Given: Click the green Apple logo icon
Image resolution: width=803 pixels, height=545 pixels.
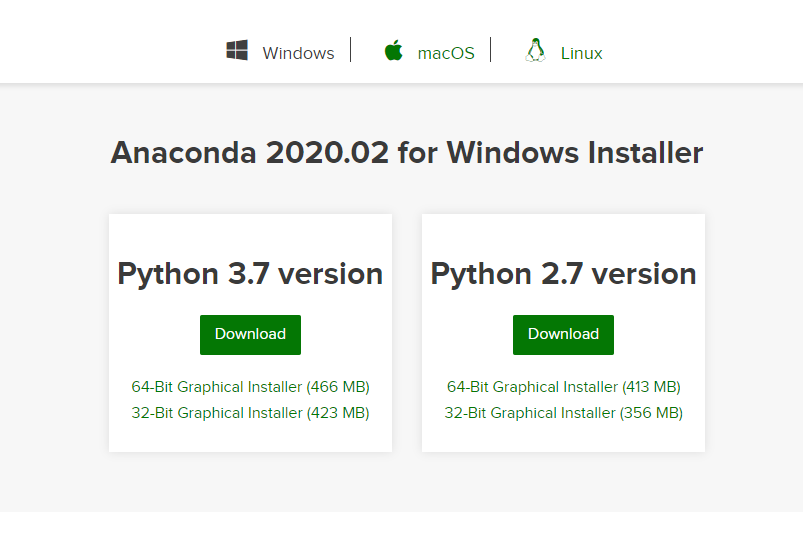Looking at the screenshot, I should coord(393,50).
